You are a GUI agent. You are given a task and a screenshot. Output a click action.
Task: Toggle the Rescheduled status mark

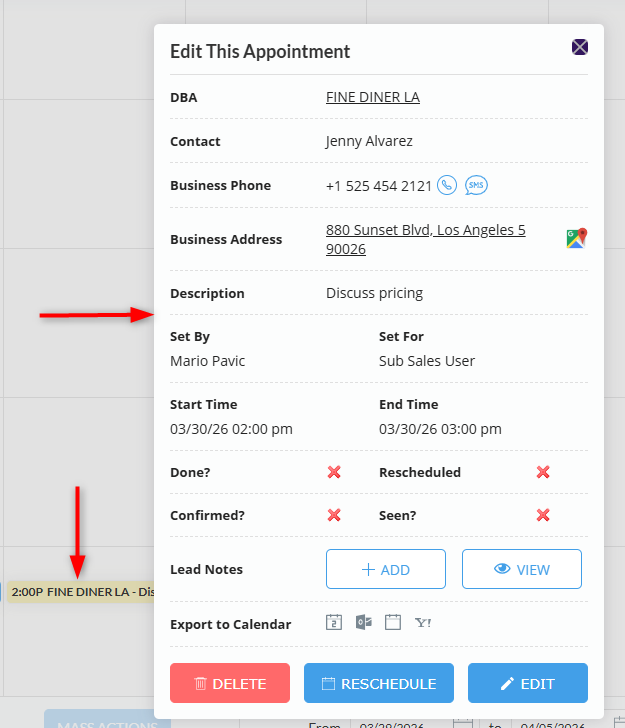click(543, 471)
